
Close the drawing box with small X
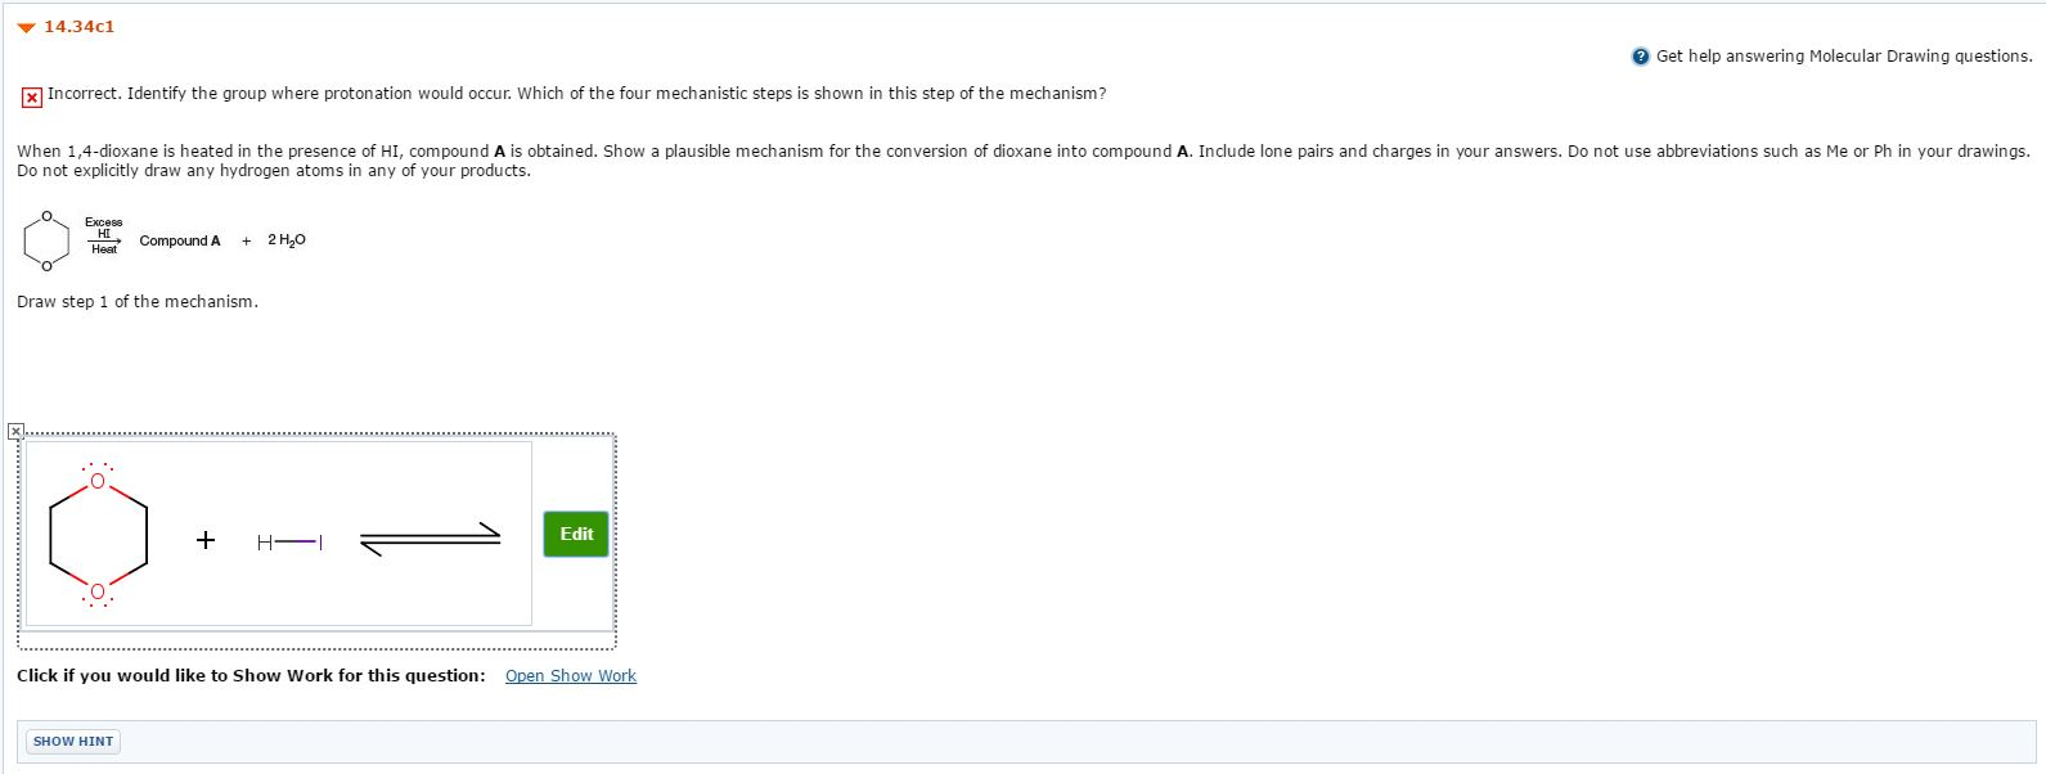15,431
